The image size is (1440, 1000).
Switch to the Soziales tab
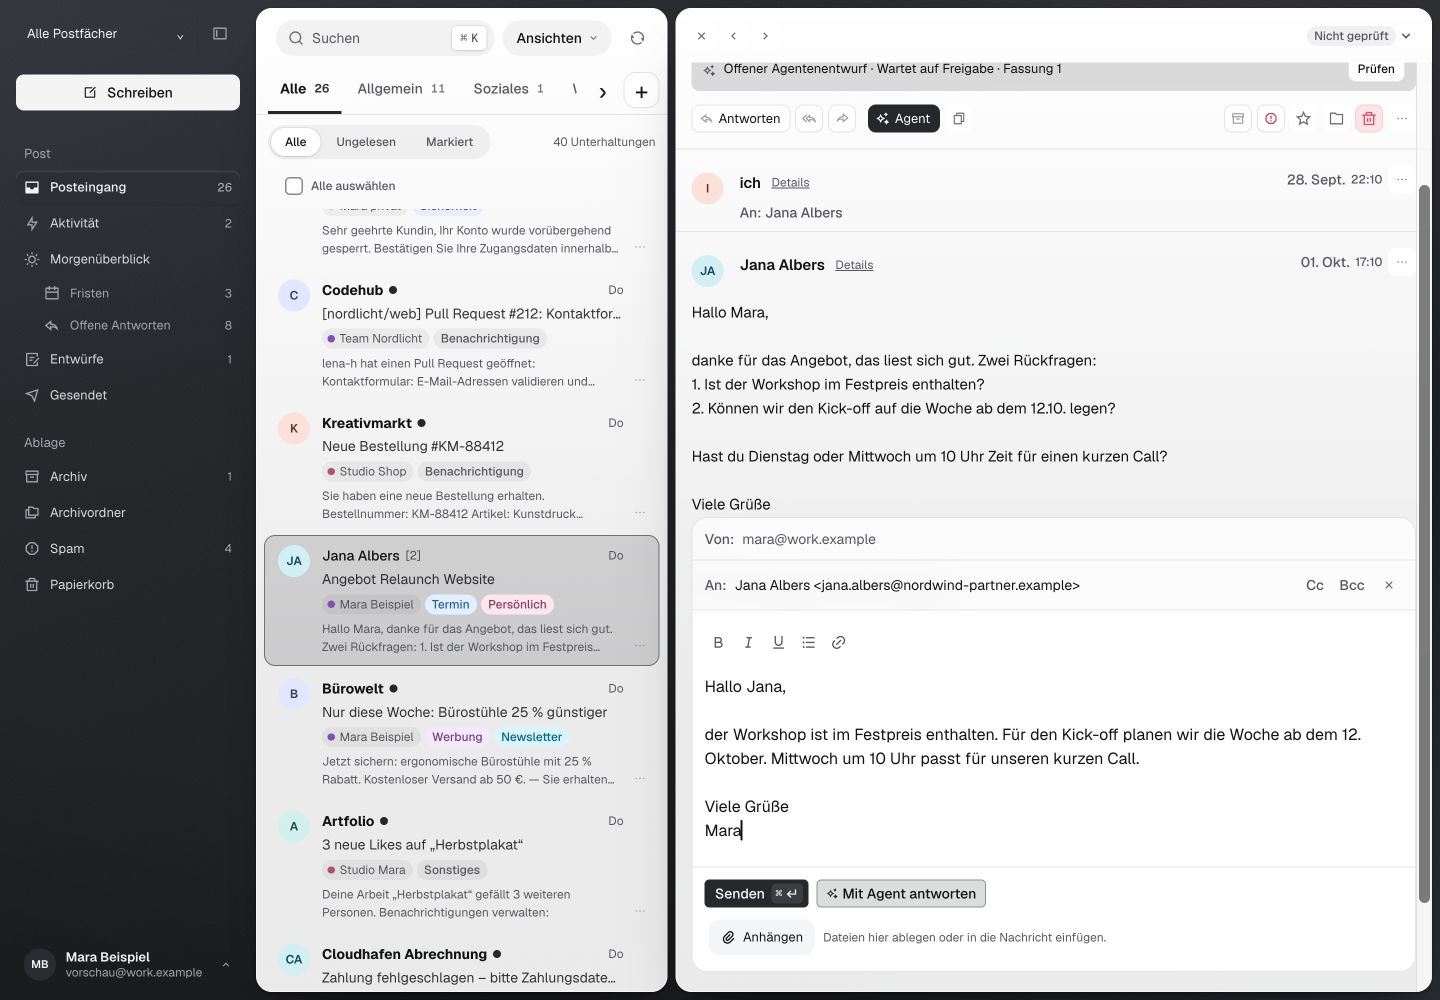point(508,89)
